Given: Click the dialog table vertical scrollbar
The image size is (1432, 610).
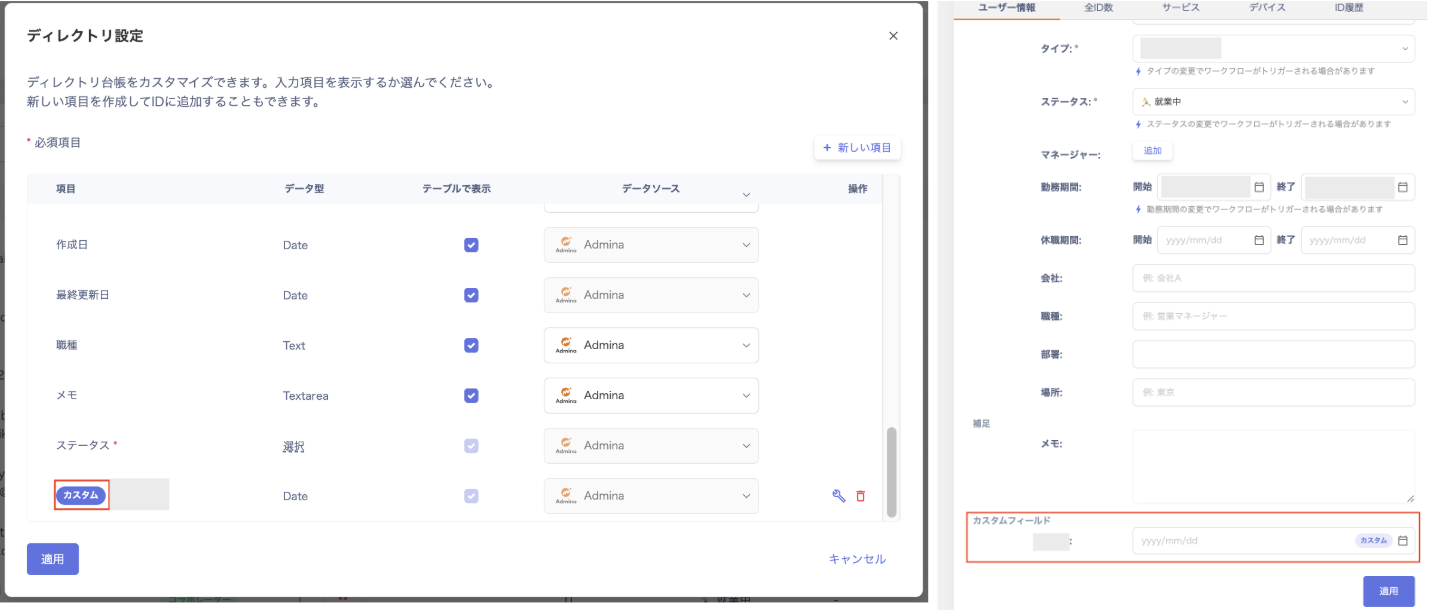Looking at the screenshot, I should click(892, 470).
